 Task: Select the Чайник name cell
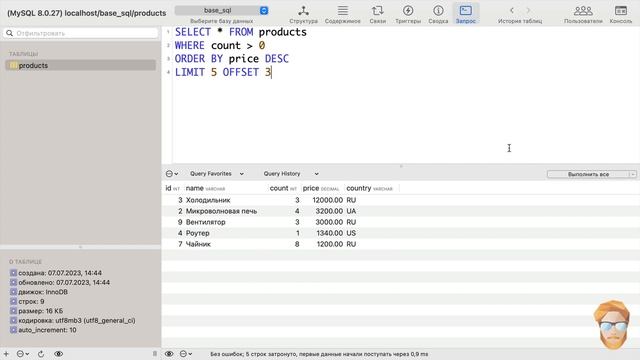tap(198, 244)
